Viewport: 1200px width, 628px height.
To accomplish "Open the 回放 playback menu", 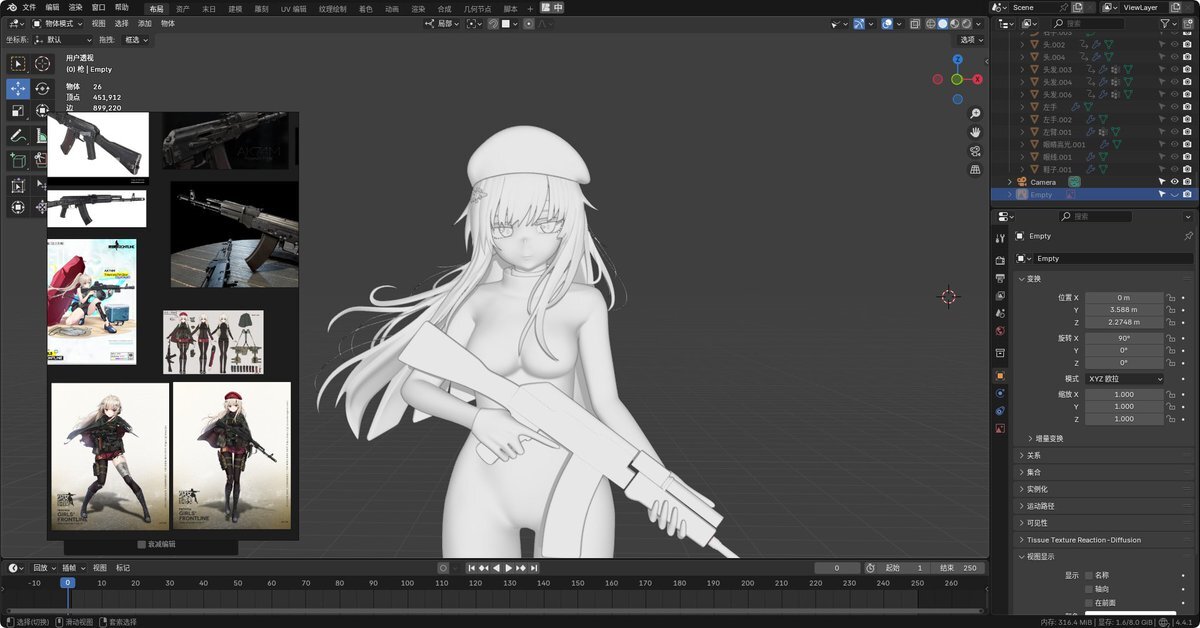I will coord(43,568).
